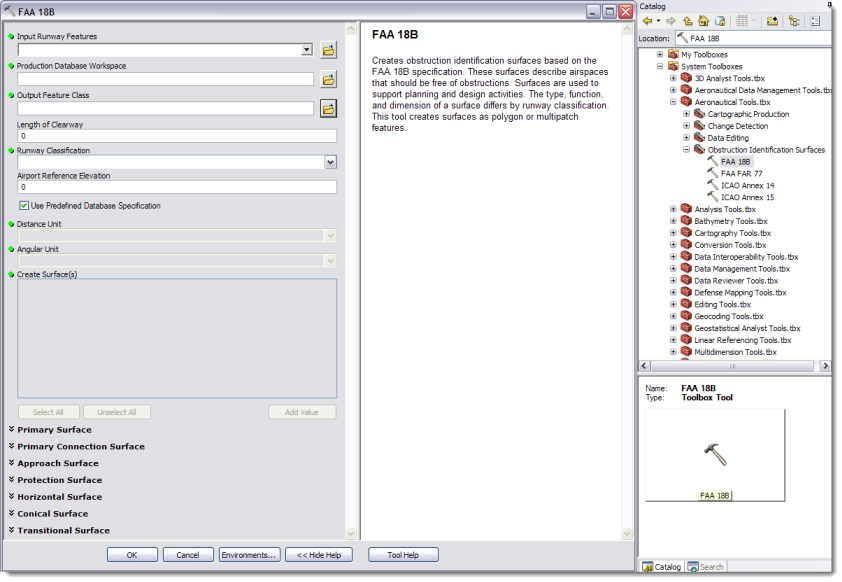Open the Input Runway Features dropdown
Image resolution: width=842 pixels, height=582 pixels.
[307, 50]
